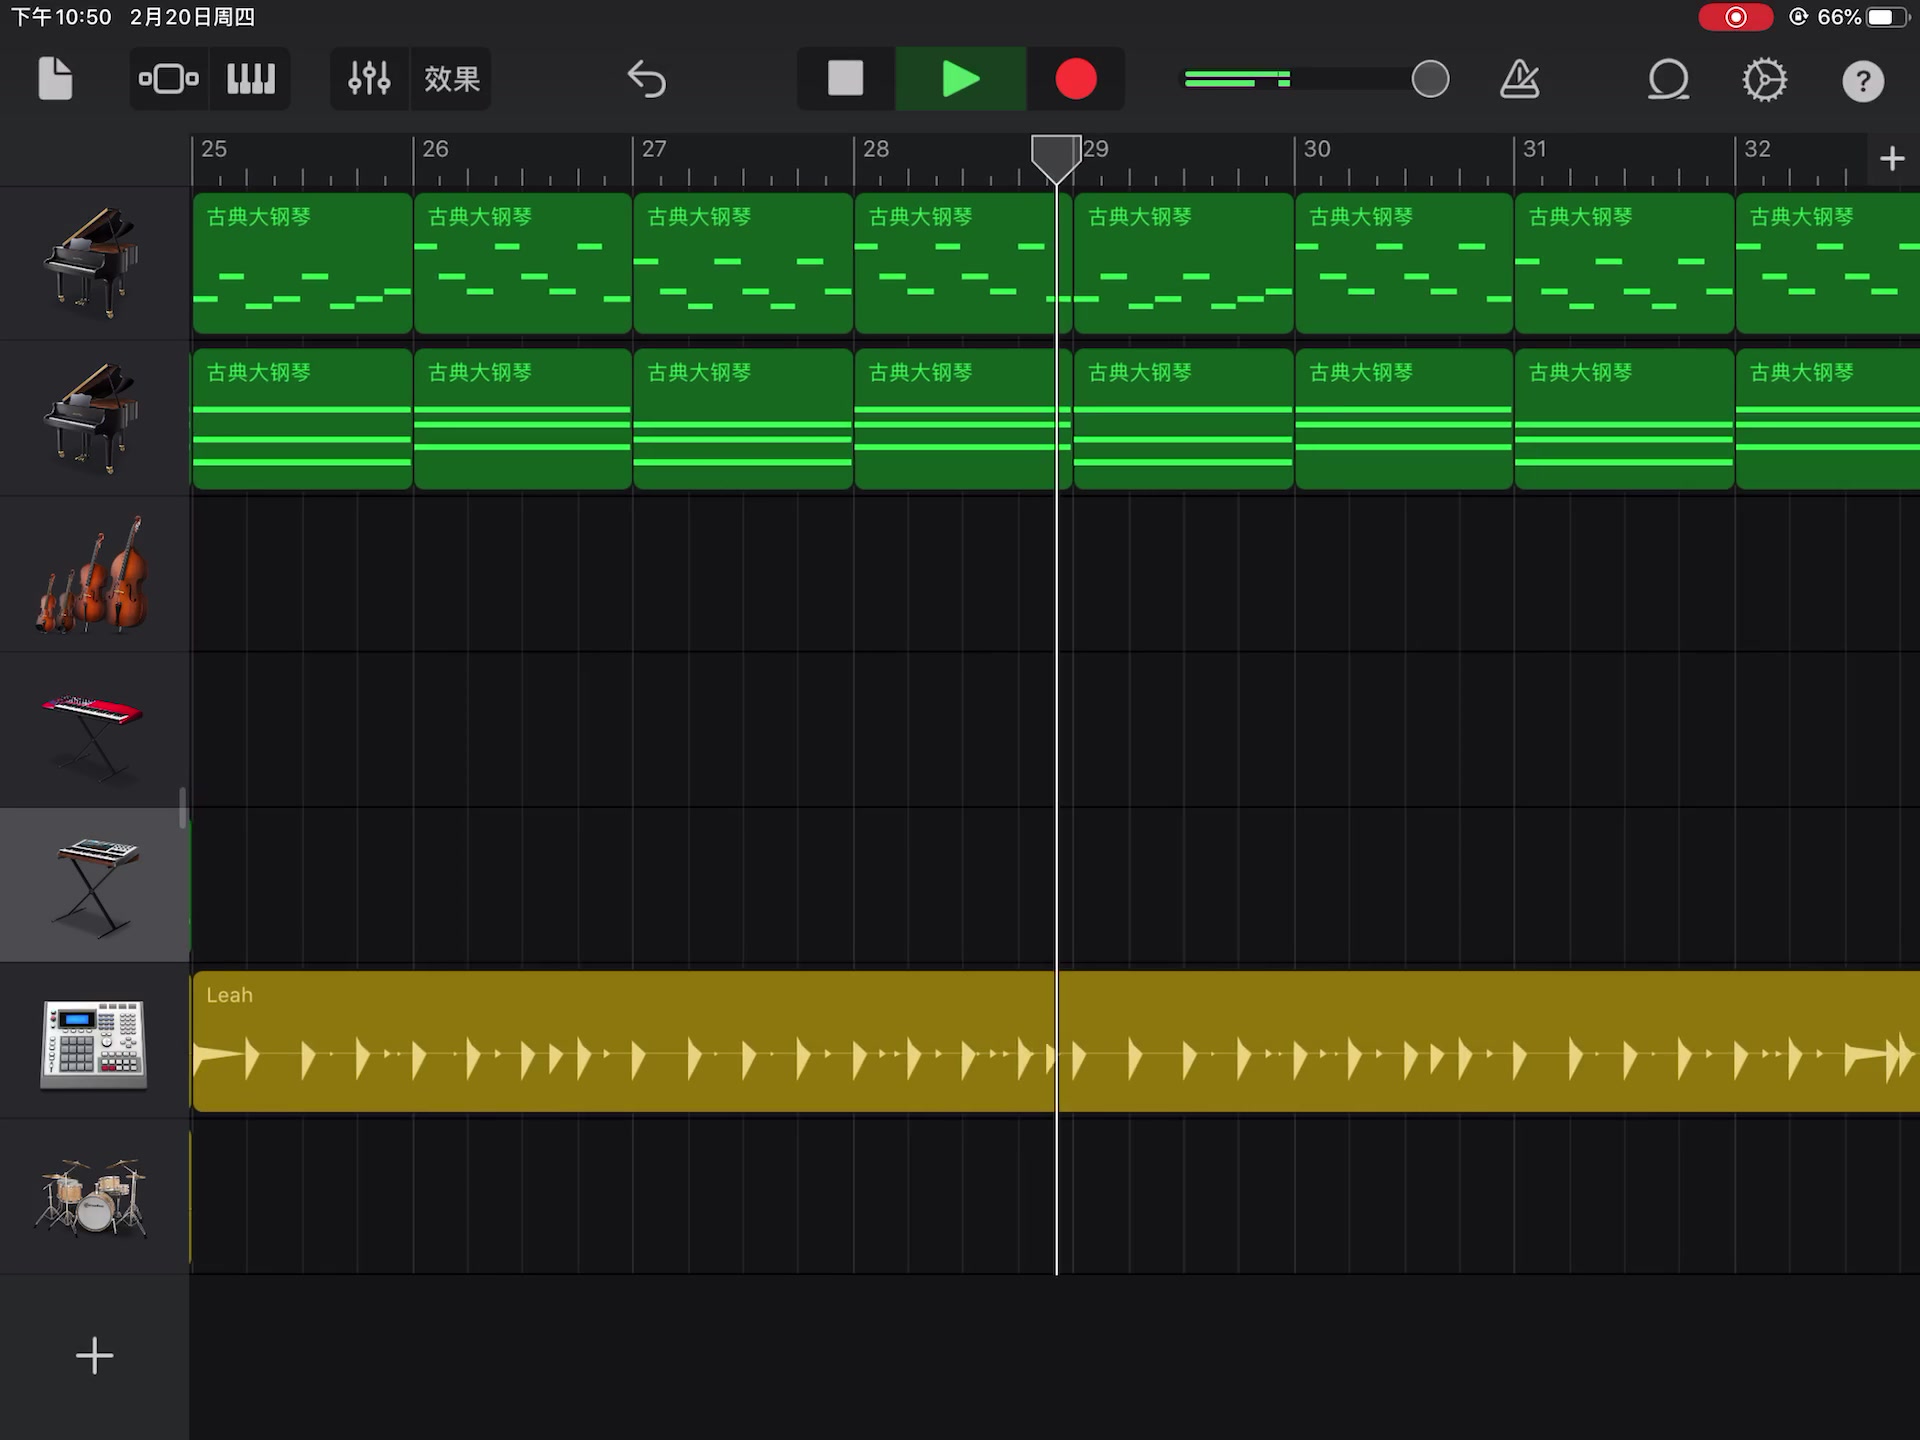This screenshot has width=1920, height=1440.
Task: Tap the clock time in status bar
Action: pyautogui.click(x=61, y=17)
